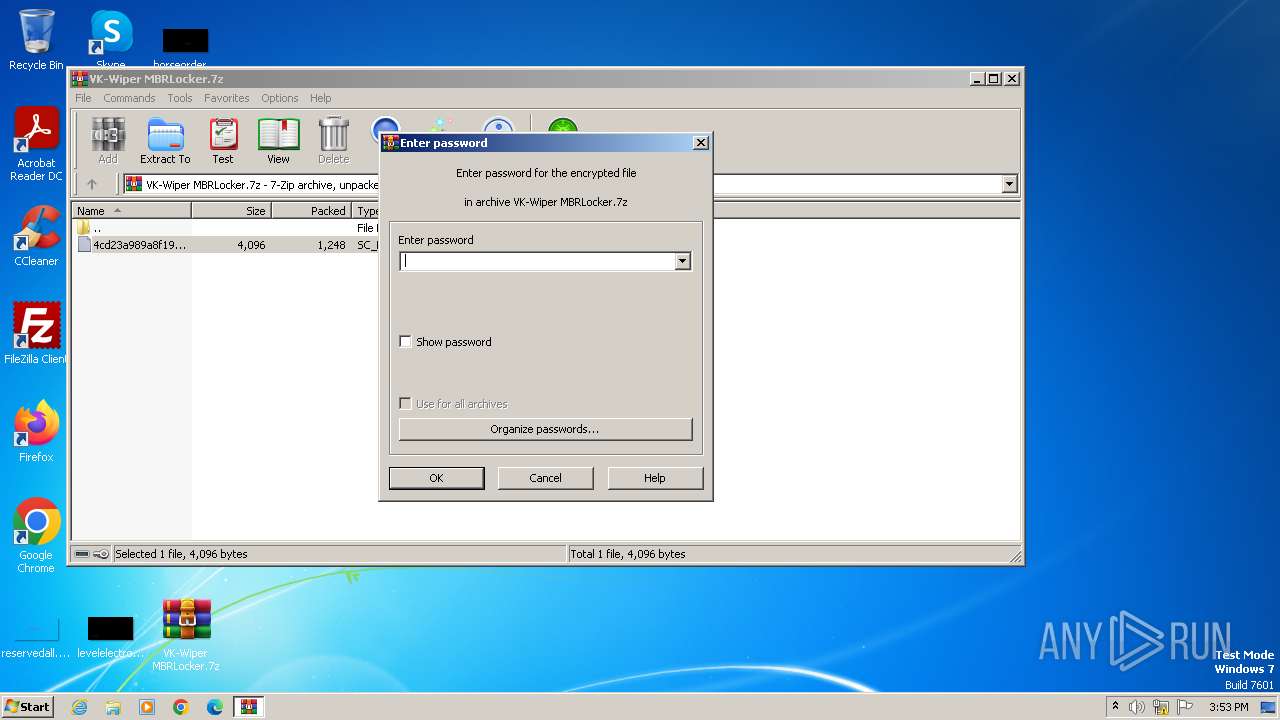Enable the Show password checkbox
This screenshot has height=720, width=1280.
click(405, 342)
